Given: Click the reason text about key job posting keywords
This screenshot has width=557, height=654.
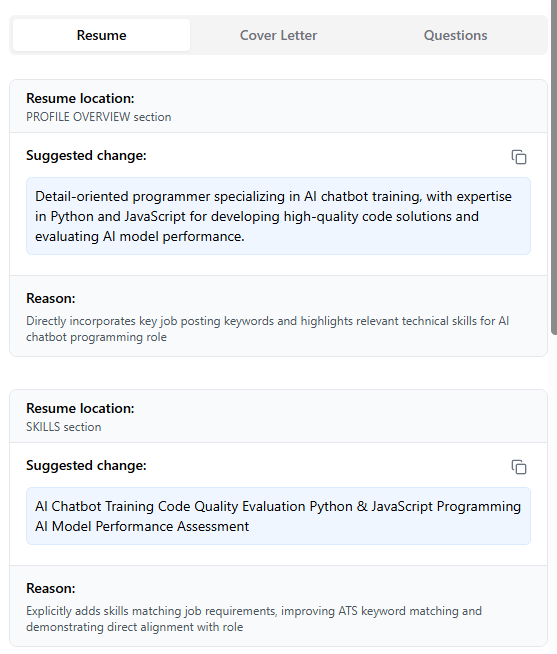Looking at the screenshot, I should [x=267, y=329].
